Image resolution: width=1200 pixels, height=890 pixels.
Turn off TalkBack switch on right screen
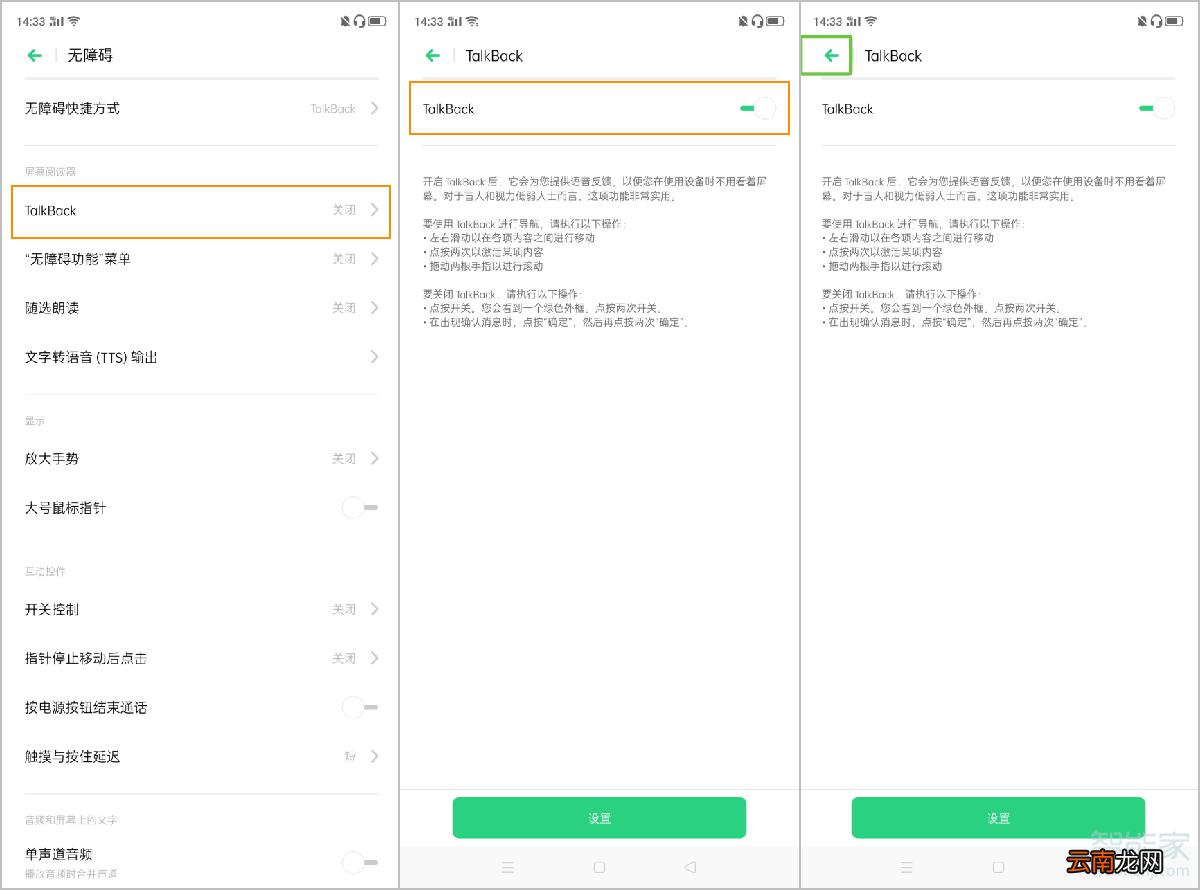coord(1157,108)
